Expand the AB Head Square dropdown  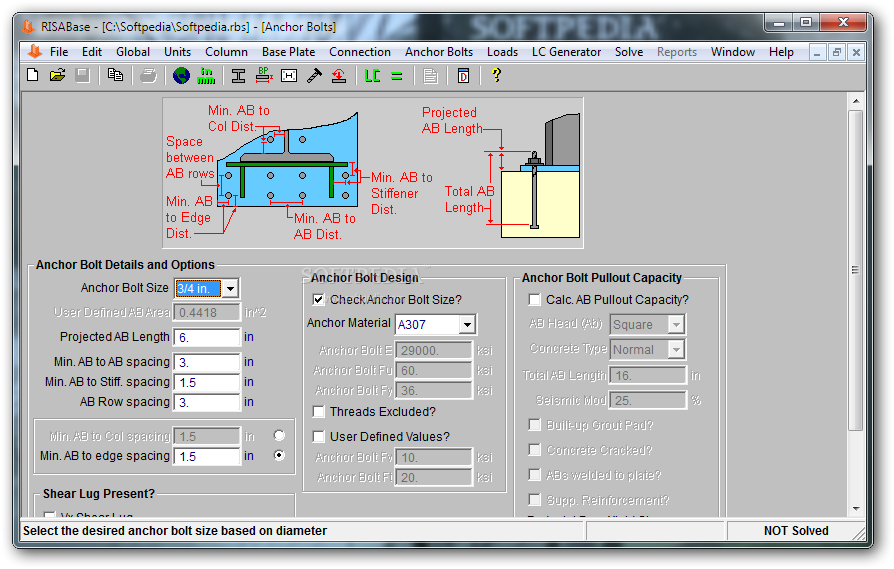676,324
